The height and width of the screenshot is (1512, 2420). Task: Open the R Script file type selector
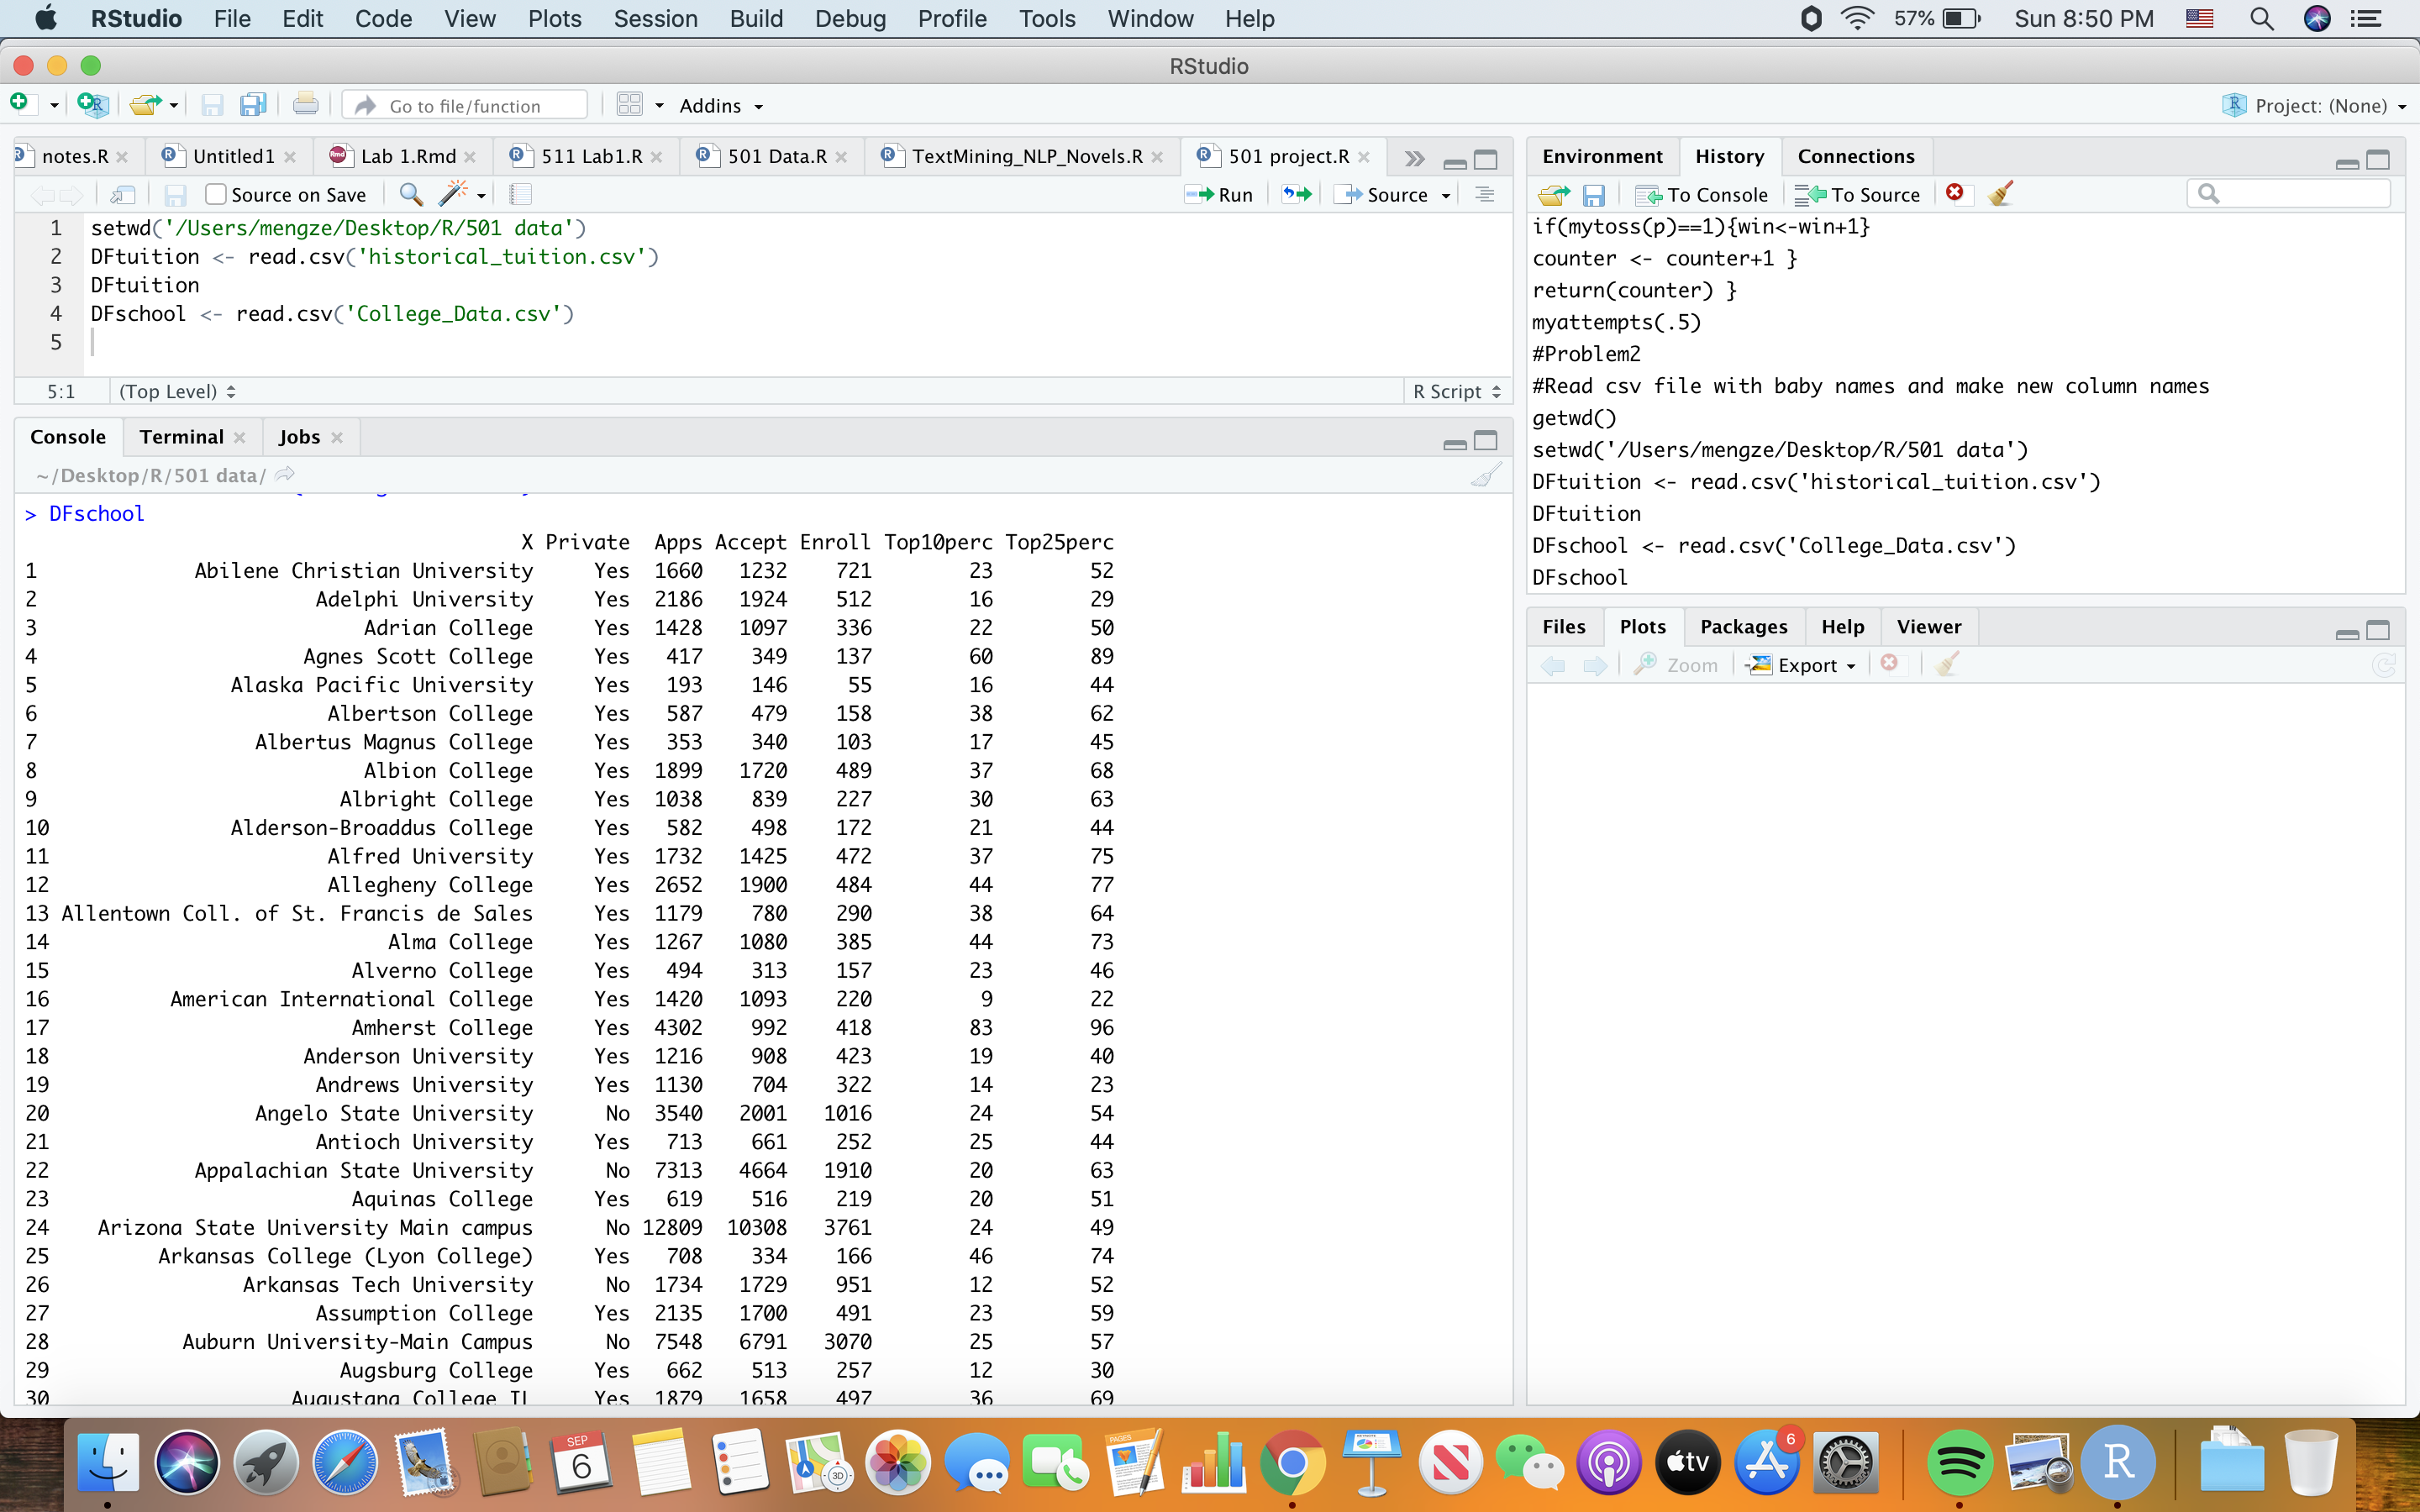(1457, 391)
